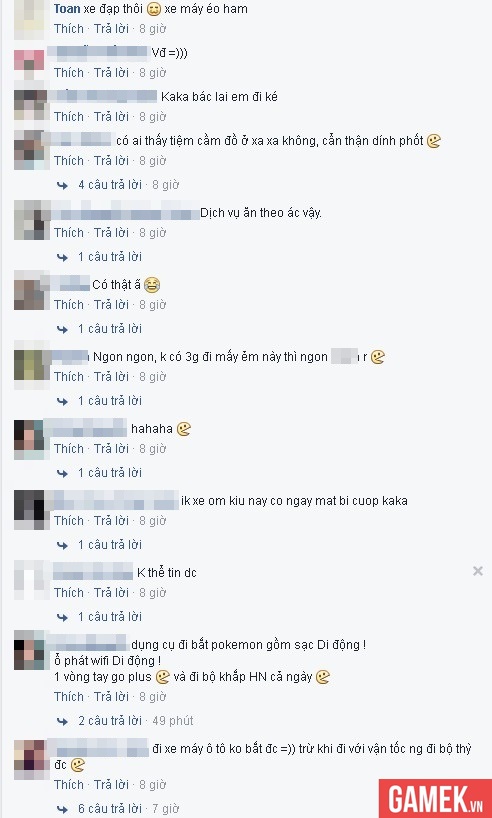Expand "2 câu trả lời" replies thread
492x818 pixels.
110,721
